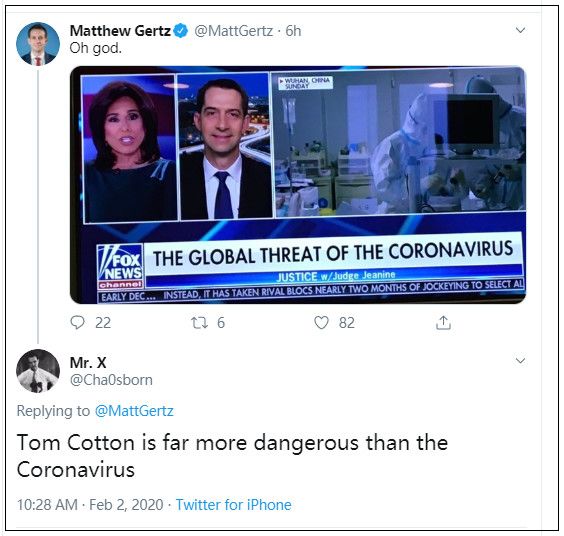Click the 82 likes count

coord(347,323)
